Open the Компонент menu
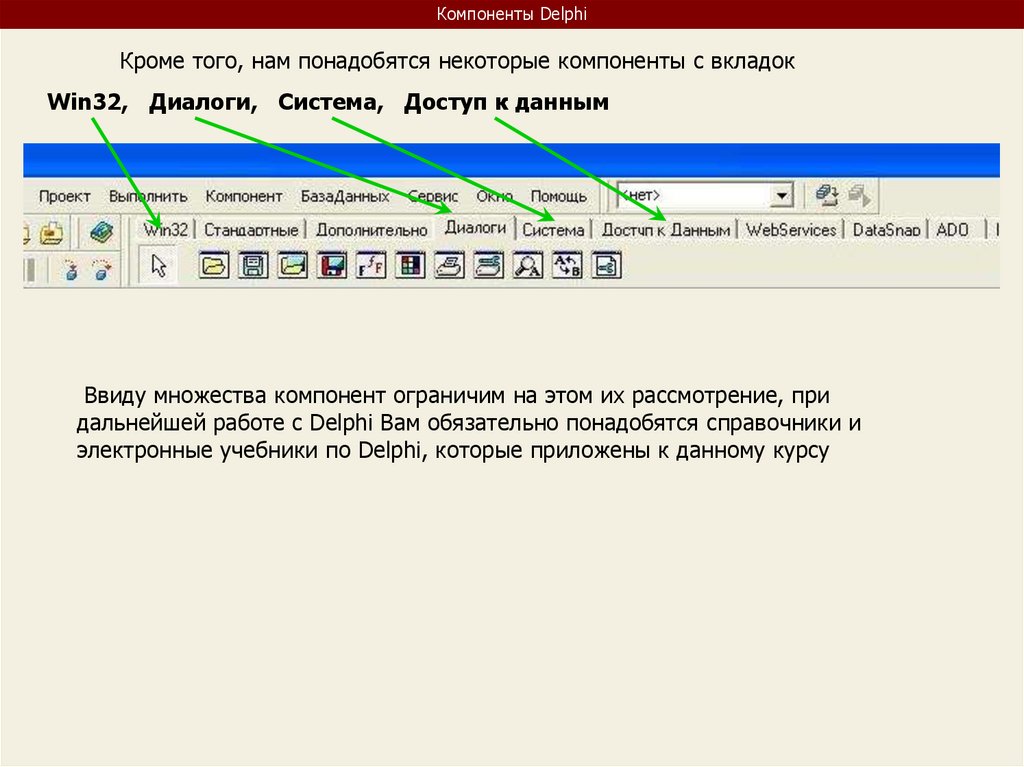 244,196
